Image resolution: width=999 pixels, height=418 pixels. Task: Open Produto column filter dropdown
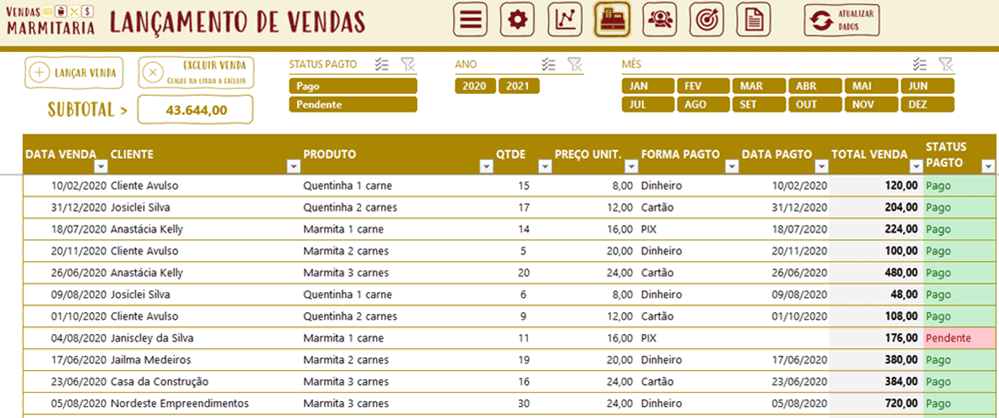coord(486,167)
